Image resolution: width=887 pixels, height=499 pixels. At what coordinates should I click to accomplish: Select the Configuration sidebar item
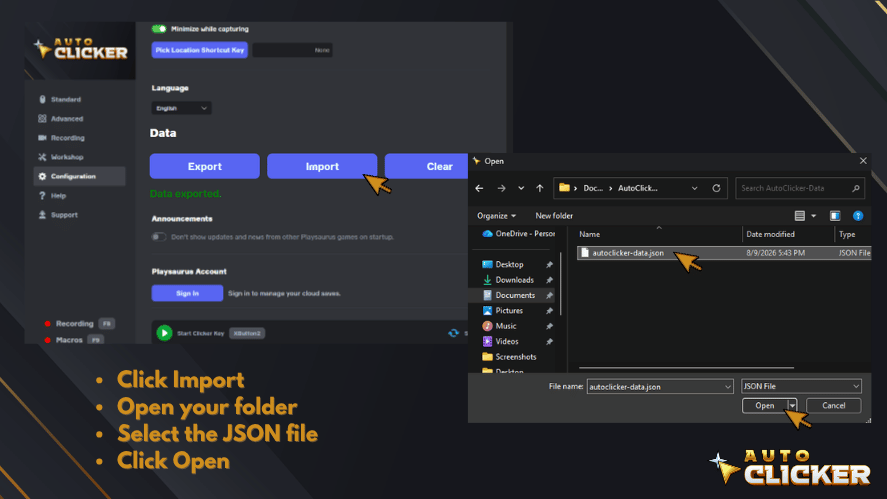pos(79,177)
